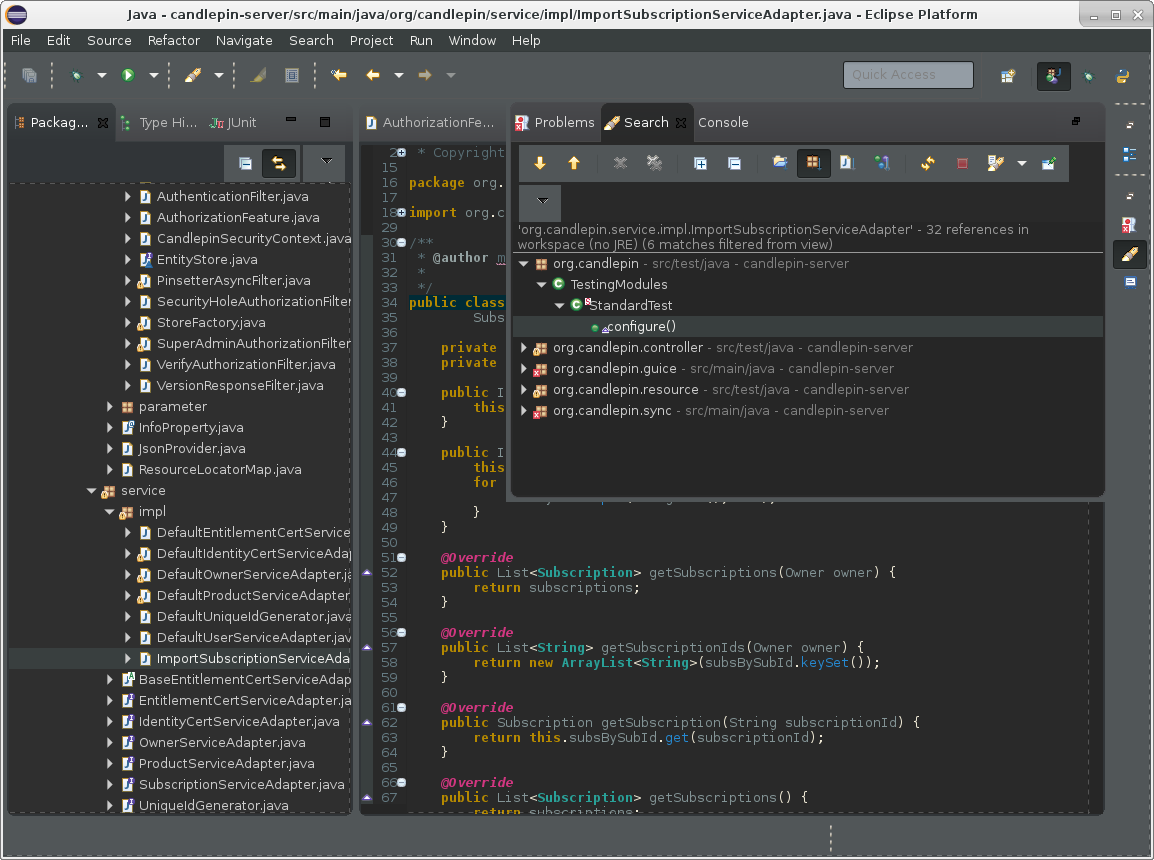Click the Debug bug toolbar icon

(77, 75)
